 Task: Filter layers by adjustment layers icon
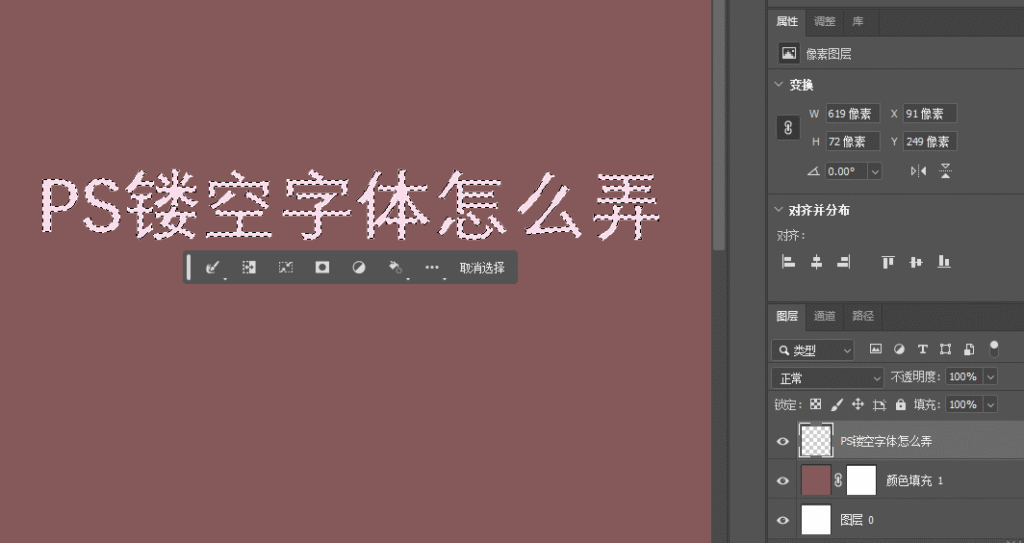click(x=899, y=350)
